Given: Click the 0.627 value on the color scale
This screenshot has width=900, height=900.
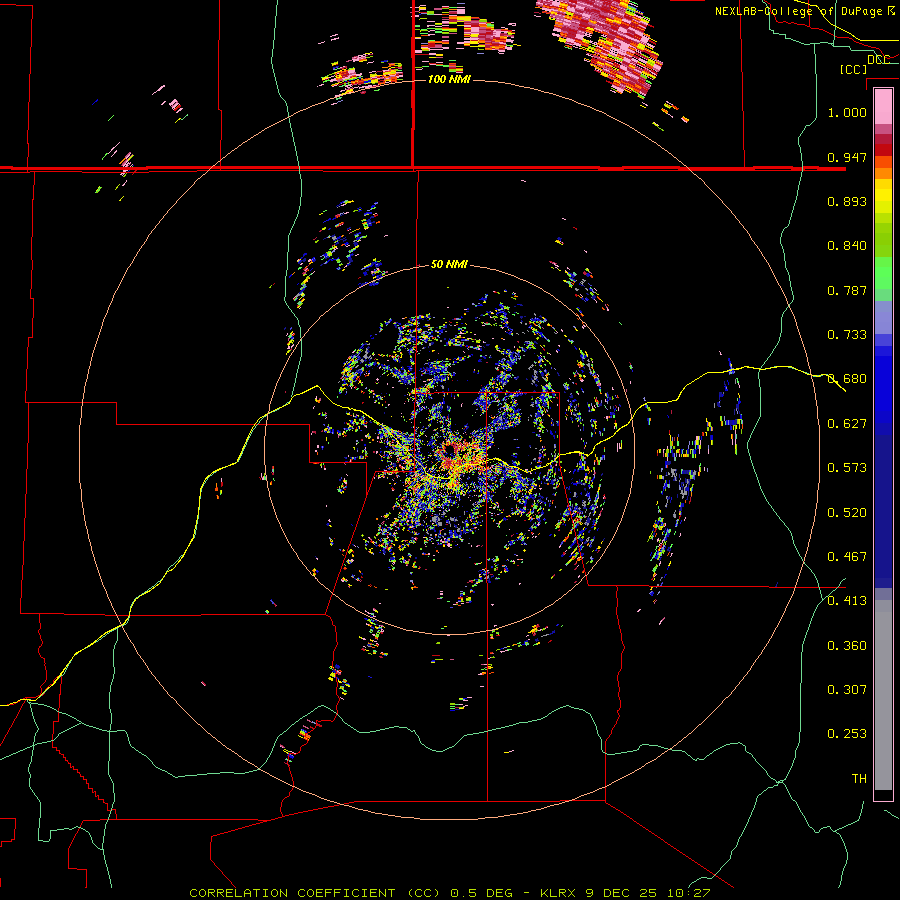Looking at the screenshot, I should tap(847, 424).
